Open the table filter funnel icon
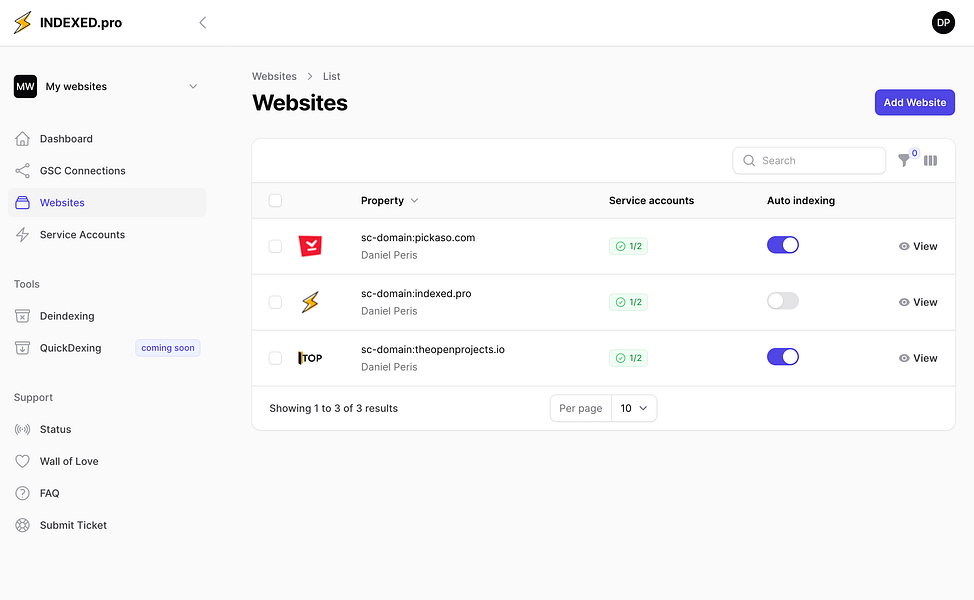The image size is (974, 600). click(x=904, y=161)
